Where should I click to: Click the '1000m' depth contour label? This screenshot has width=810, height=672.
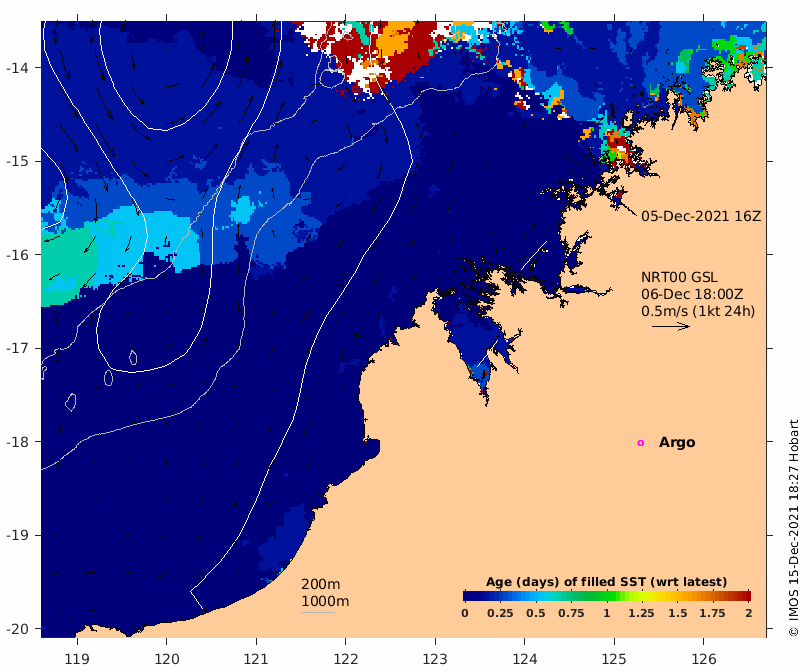pos(325,601)
